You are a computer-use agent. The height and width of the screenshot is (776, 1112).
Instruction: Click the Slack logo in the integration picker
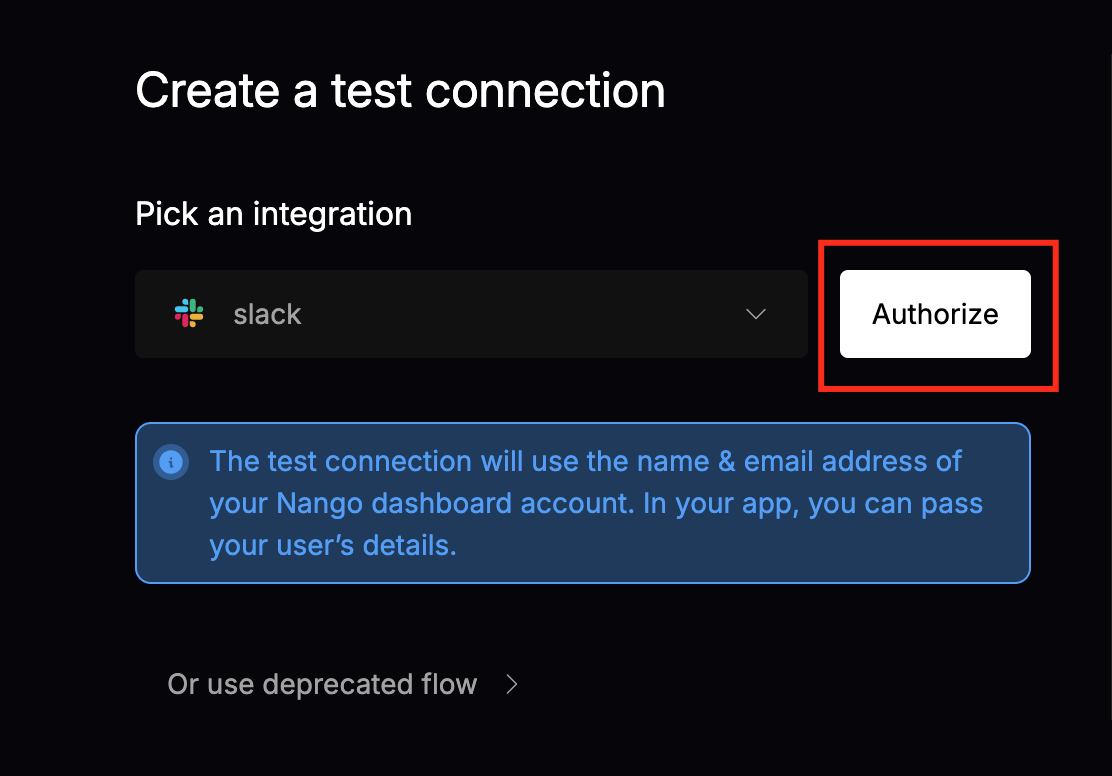pos(190,313)
